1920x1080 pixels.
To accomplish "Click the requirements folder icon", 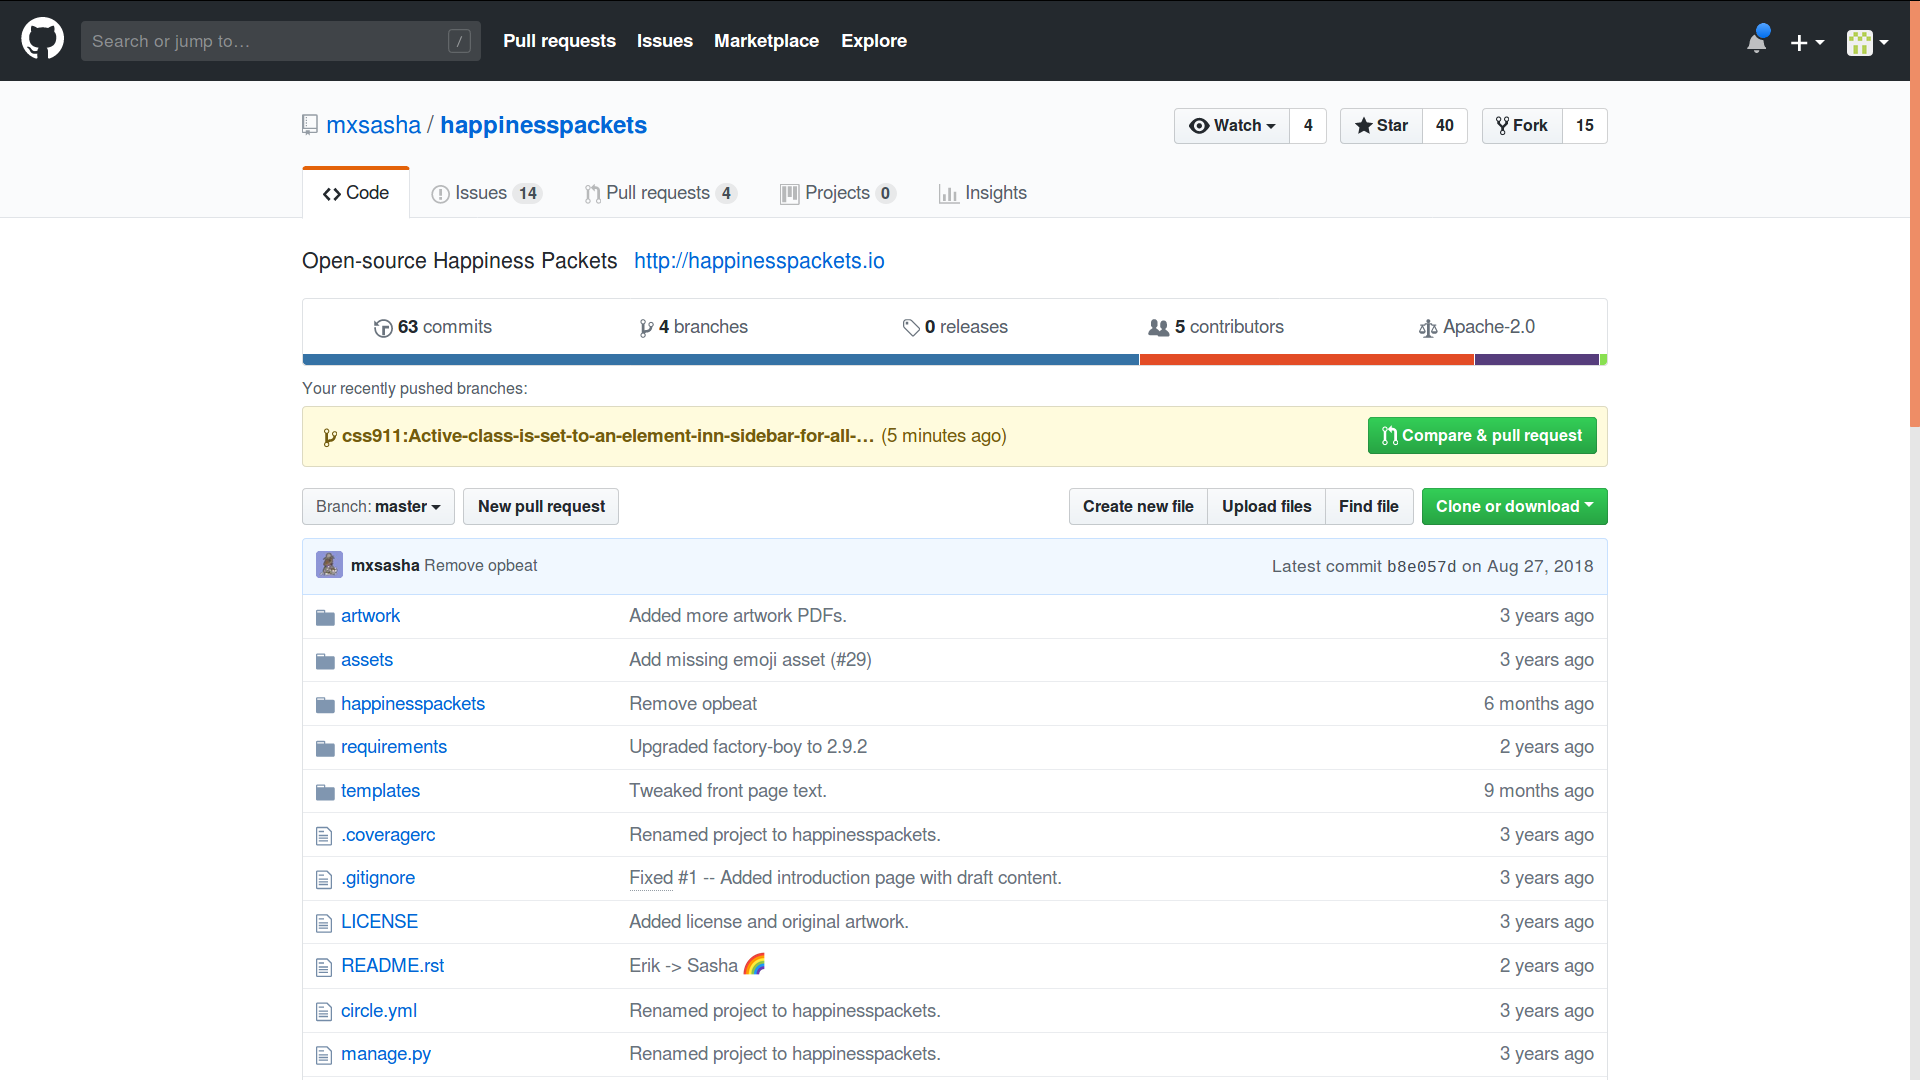I will point(325,748).
